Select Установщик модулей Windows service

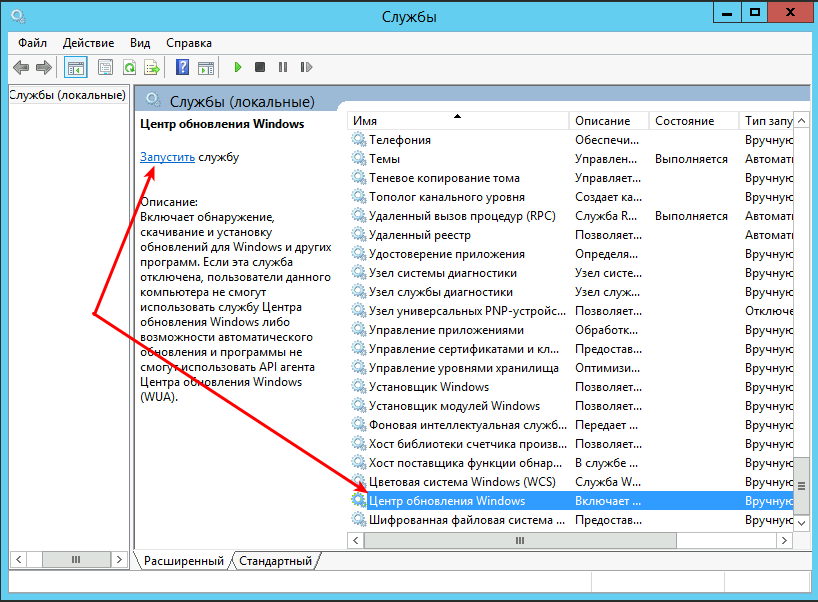(x=571, y=406)
